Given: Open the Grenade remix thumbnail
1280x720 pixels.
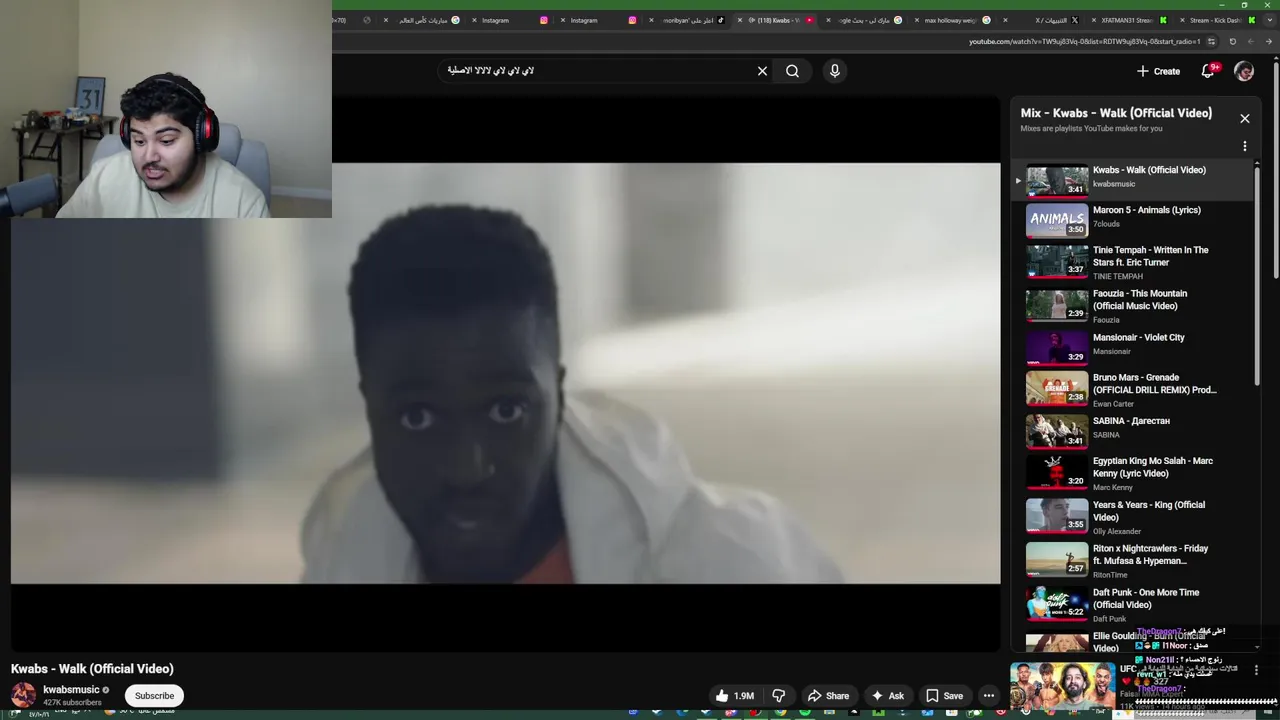Looking at the screenshot, I should click(1057, 388).
